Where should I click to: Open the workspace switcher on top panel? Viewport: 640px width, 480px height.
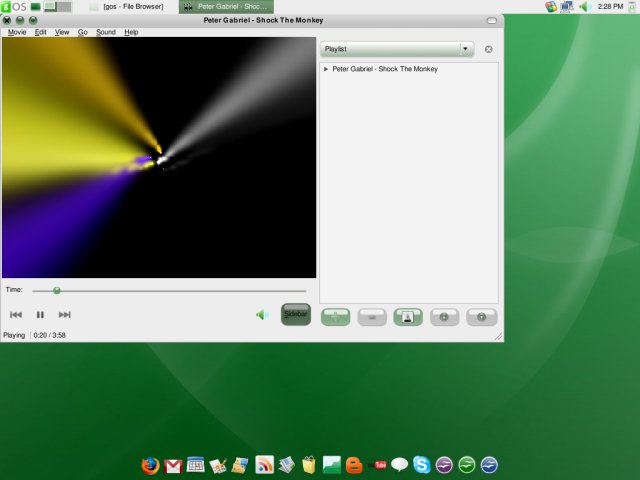pos(58,7)
